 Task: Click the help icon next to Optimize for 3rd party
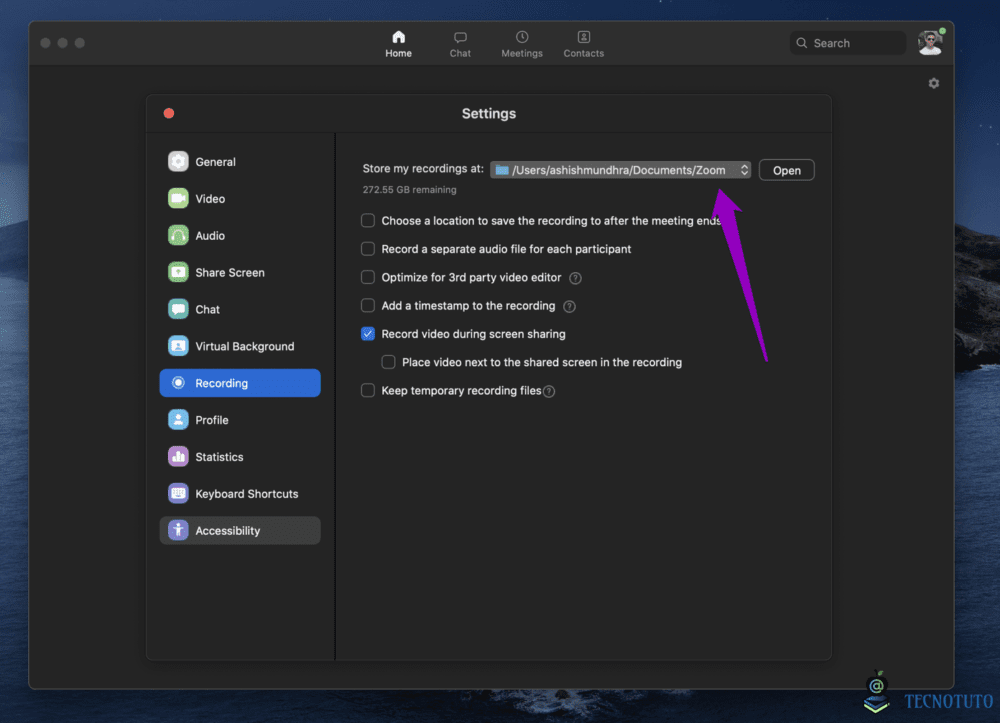click(x=575, y=278)
